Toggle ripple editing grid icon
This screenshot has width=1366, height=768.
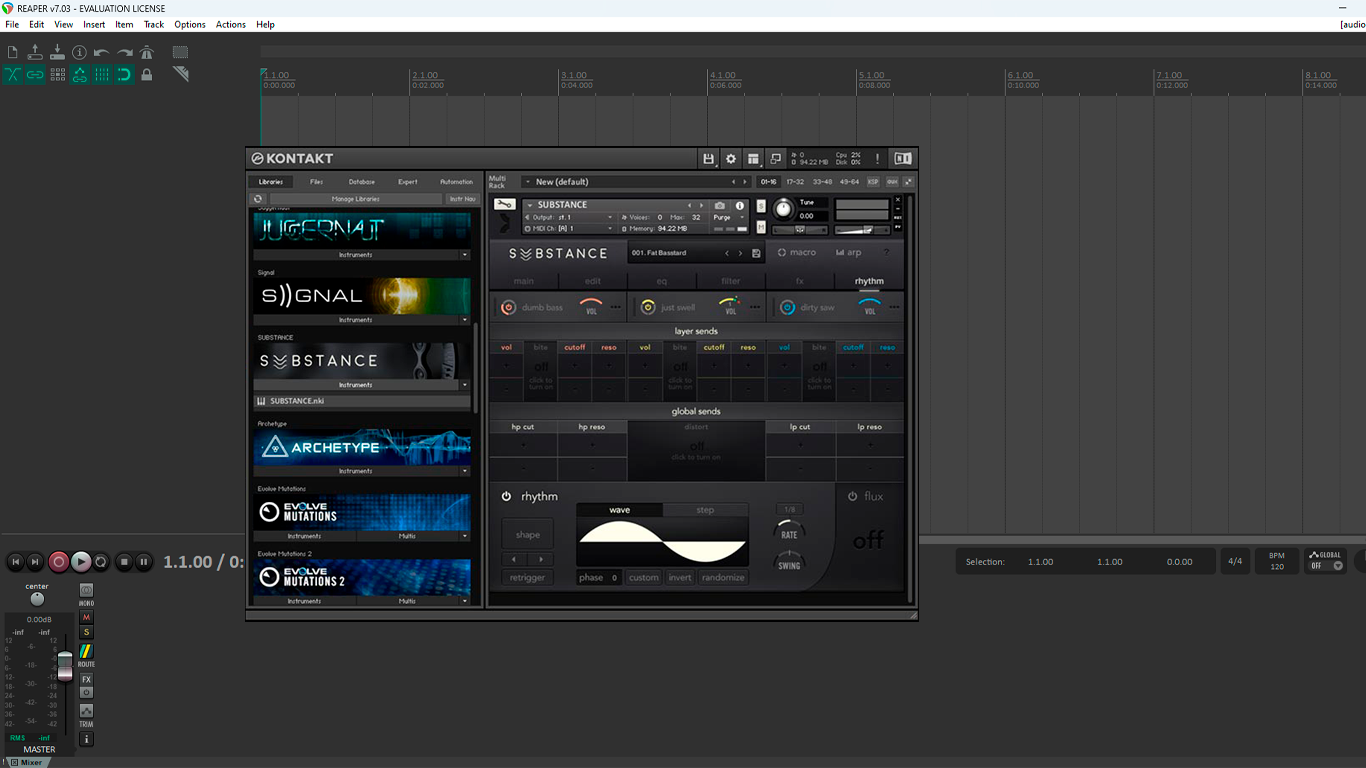click(57, 74)
